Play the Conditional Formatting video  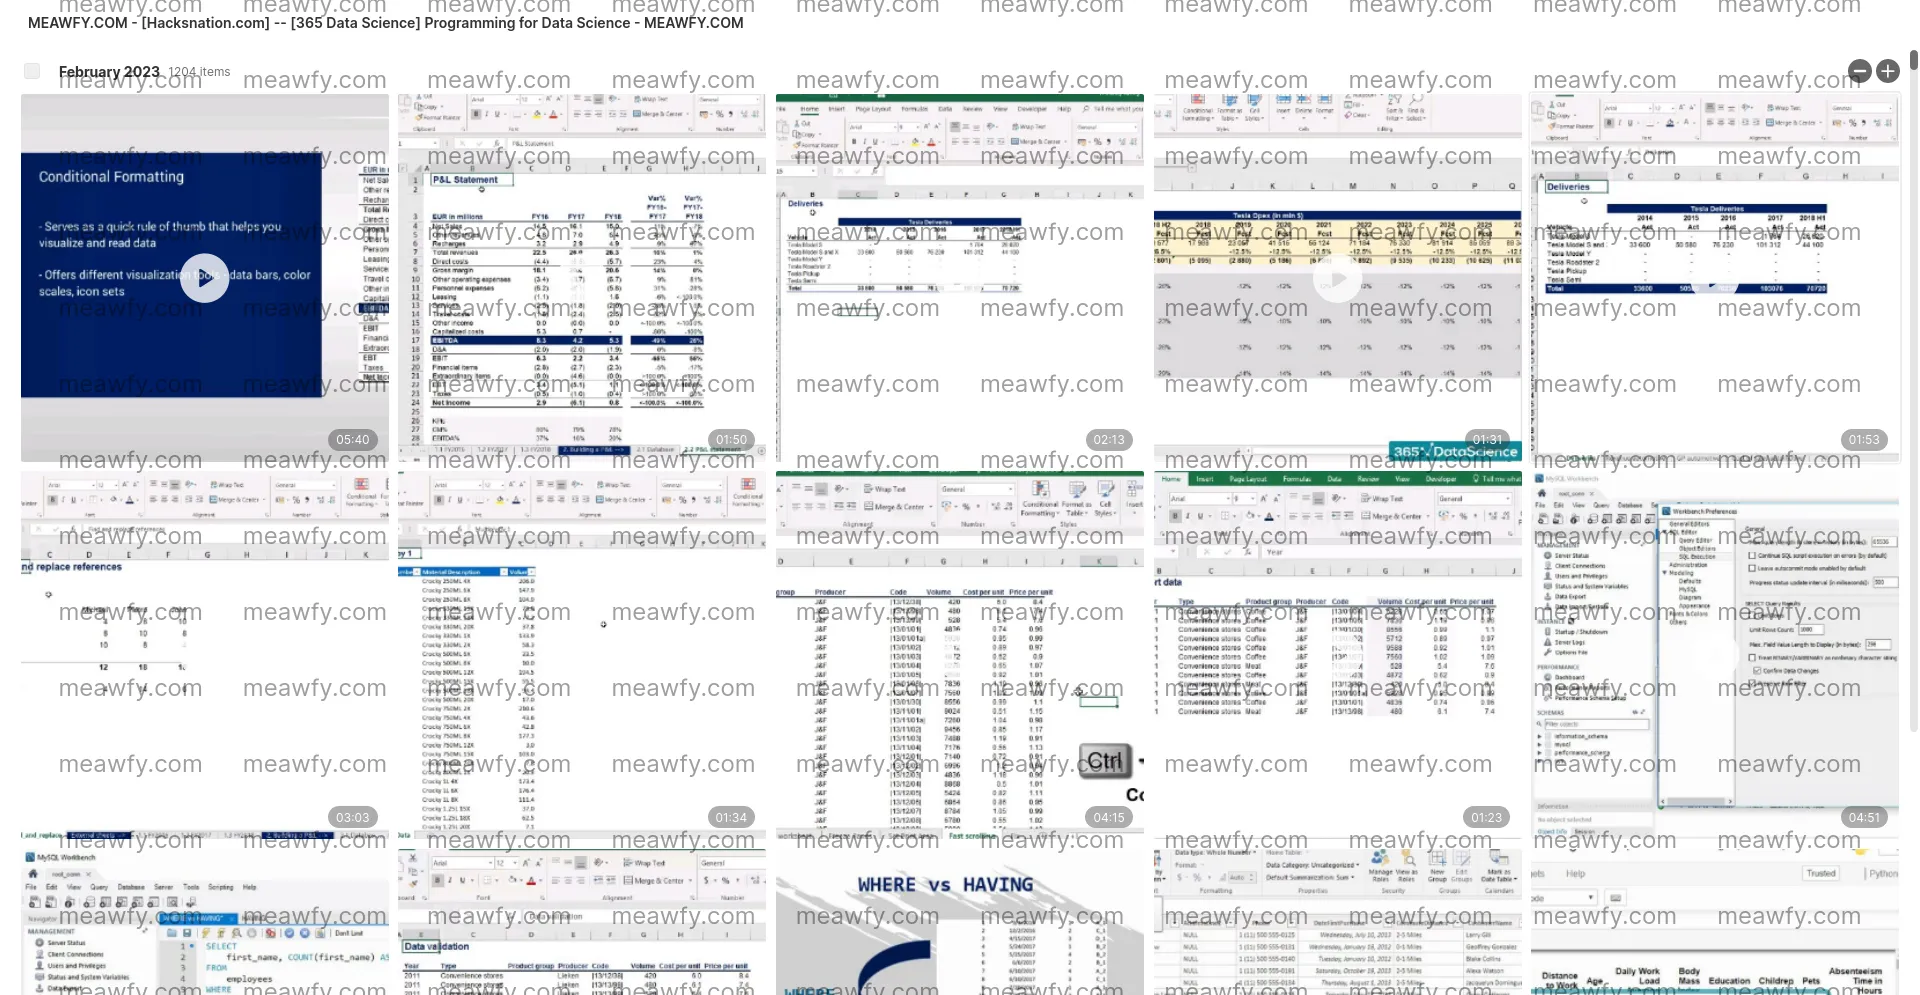pyautogui.click(x=204, y=279)
